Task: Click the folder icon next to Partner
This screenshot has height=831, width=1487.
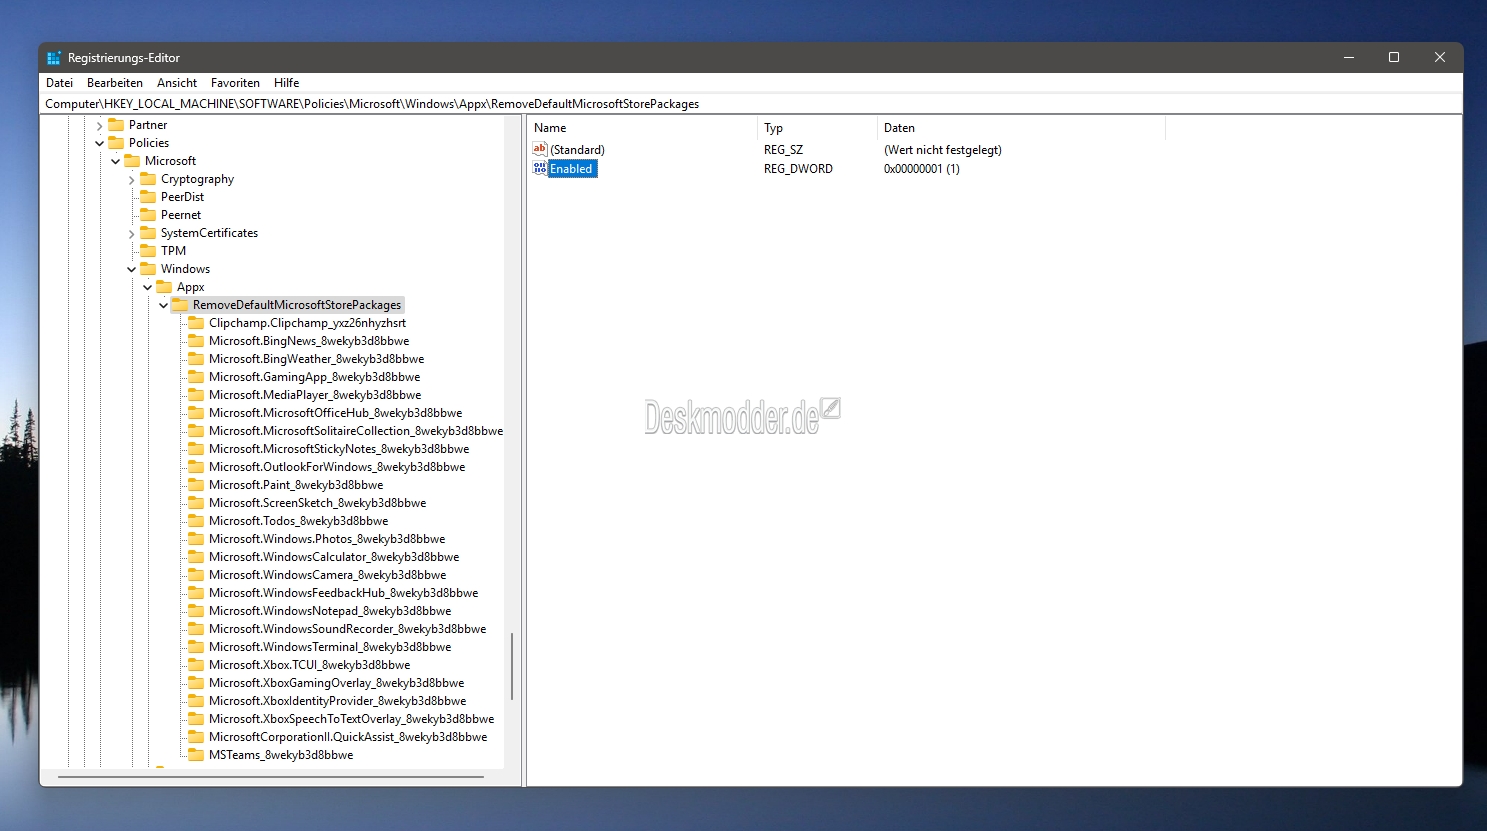Action: pos(116,125)
